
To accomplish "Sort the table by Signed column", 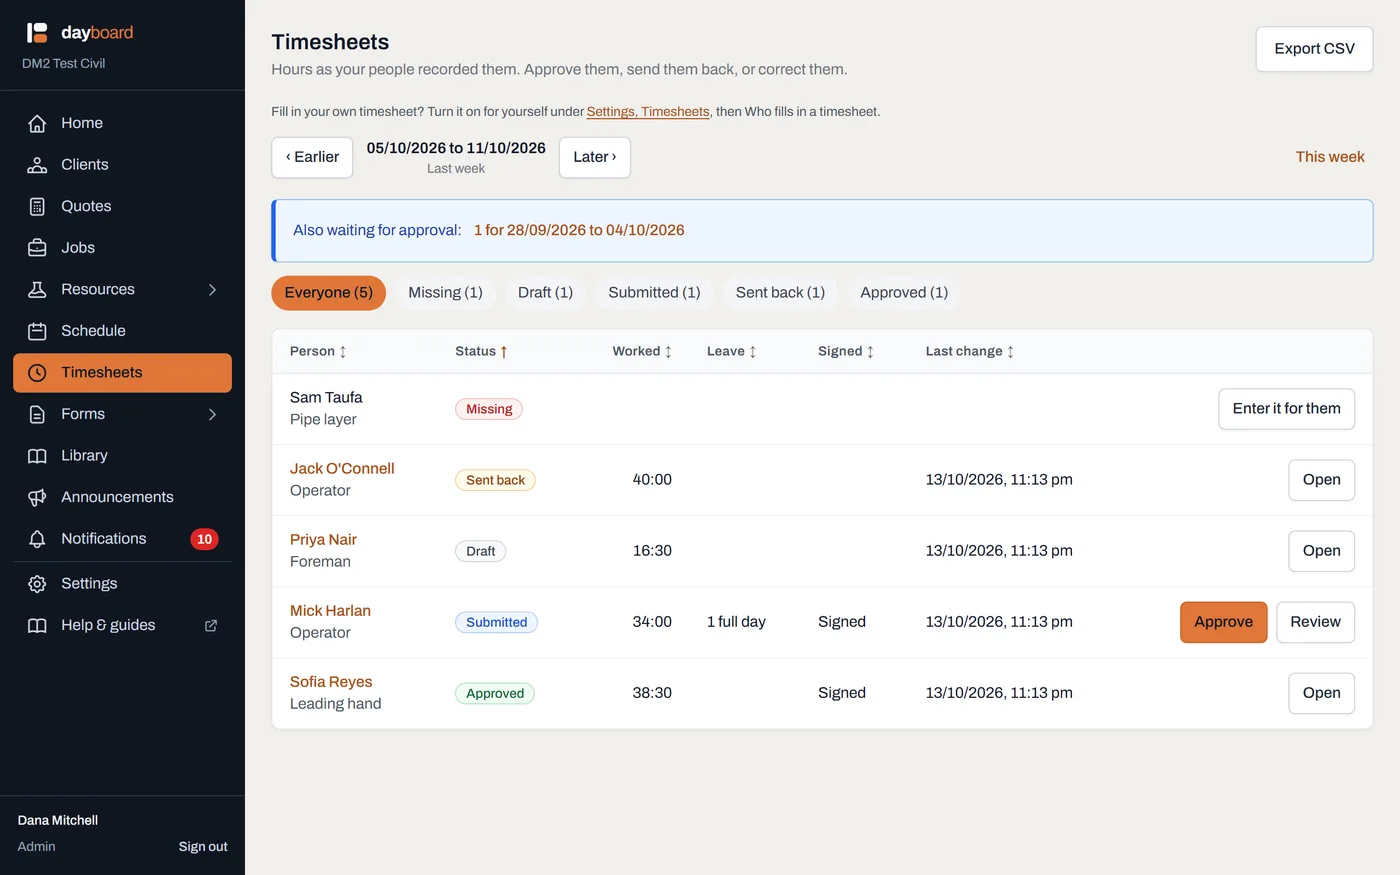I will tap(846, 351).
